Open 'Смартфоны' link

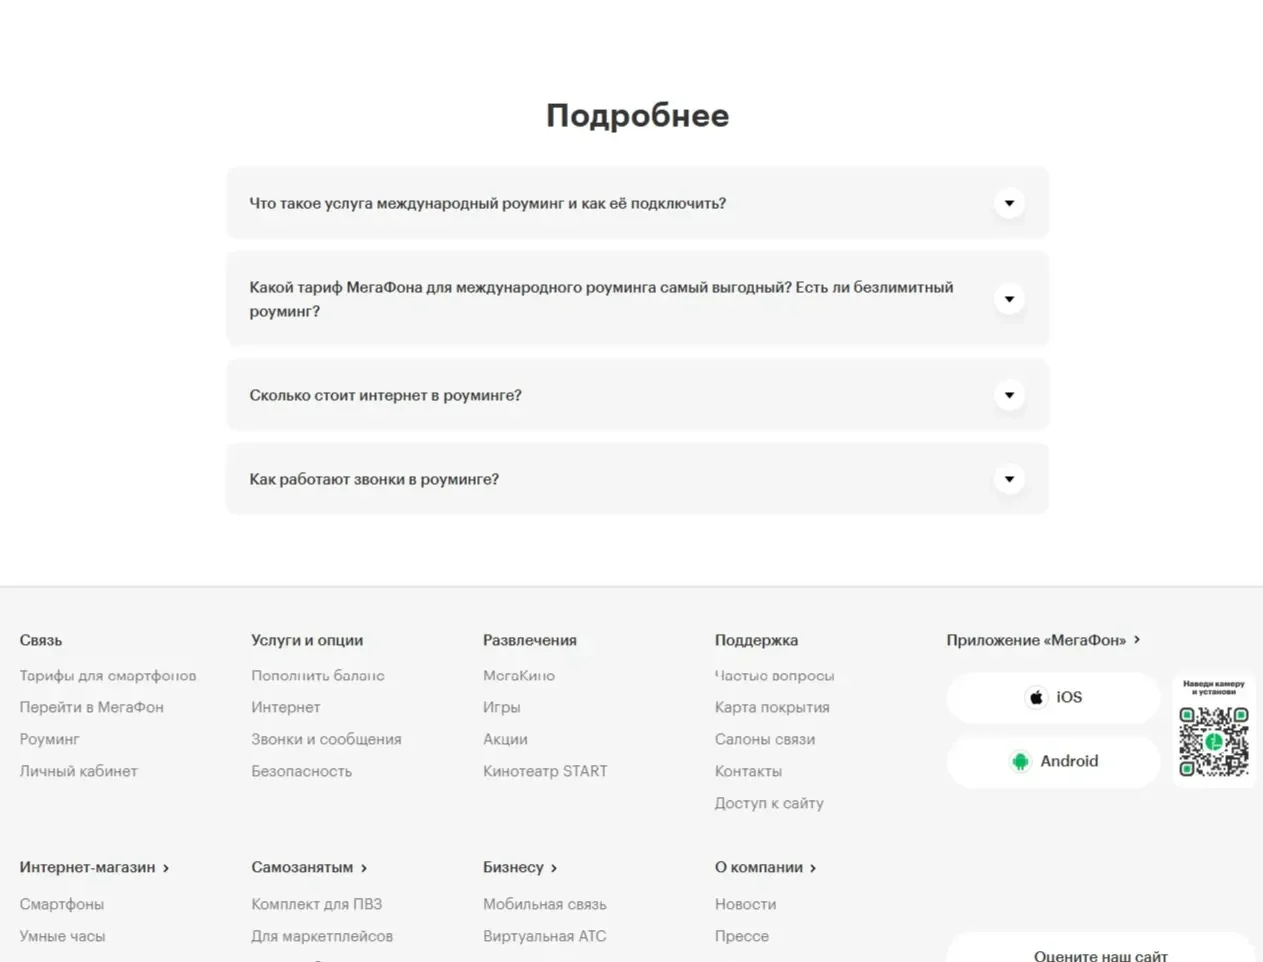click(62, 904)
